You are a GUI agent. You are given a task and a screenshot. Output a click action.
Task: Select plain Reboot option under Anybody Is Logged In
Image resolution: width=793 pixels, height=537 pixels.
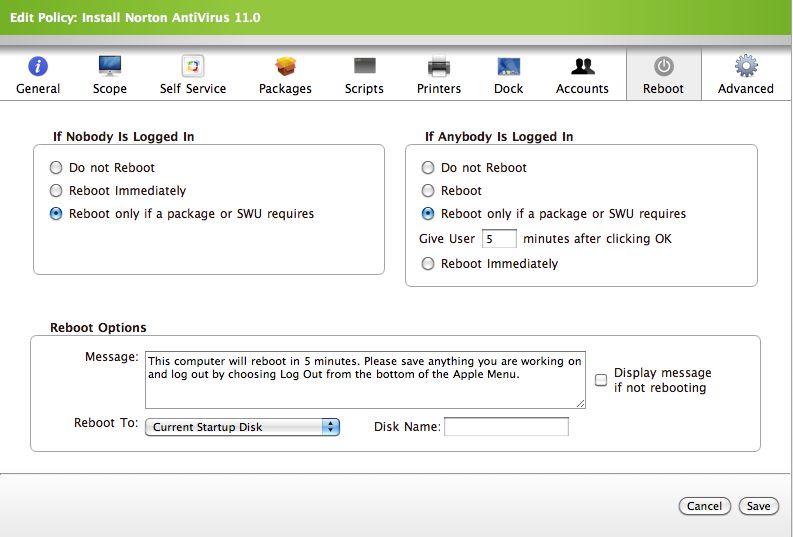click(428, 191)
